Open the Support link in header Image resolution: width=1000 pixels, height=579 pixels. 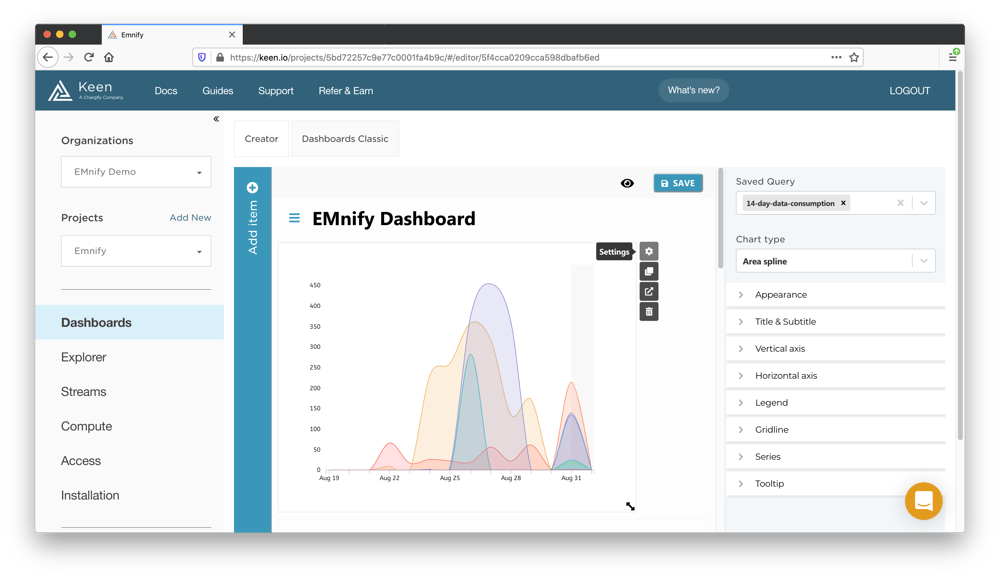pyautogui.click(x=276, y=91)
